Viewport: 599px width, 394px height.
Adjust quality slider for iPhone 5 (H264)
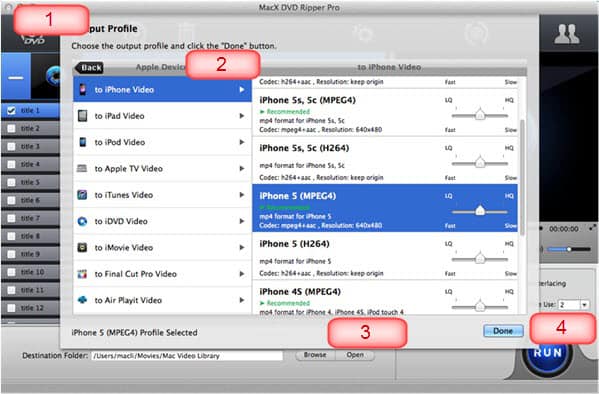click(x=480, y=259)
